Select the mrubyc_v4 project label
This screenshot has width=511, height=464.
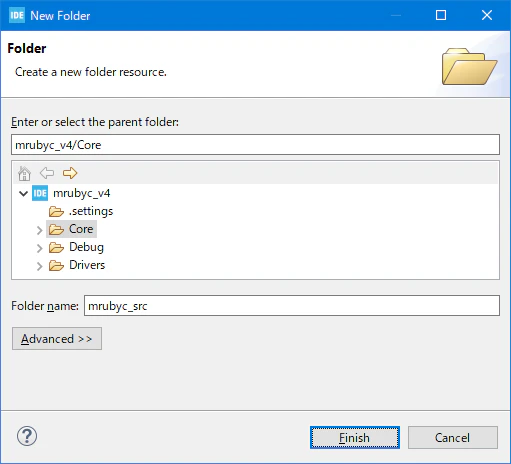[82, 193]
